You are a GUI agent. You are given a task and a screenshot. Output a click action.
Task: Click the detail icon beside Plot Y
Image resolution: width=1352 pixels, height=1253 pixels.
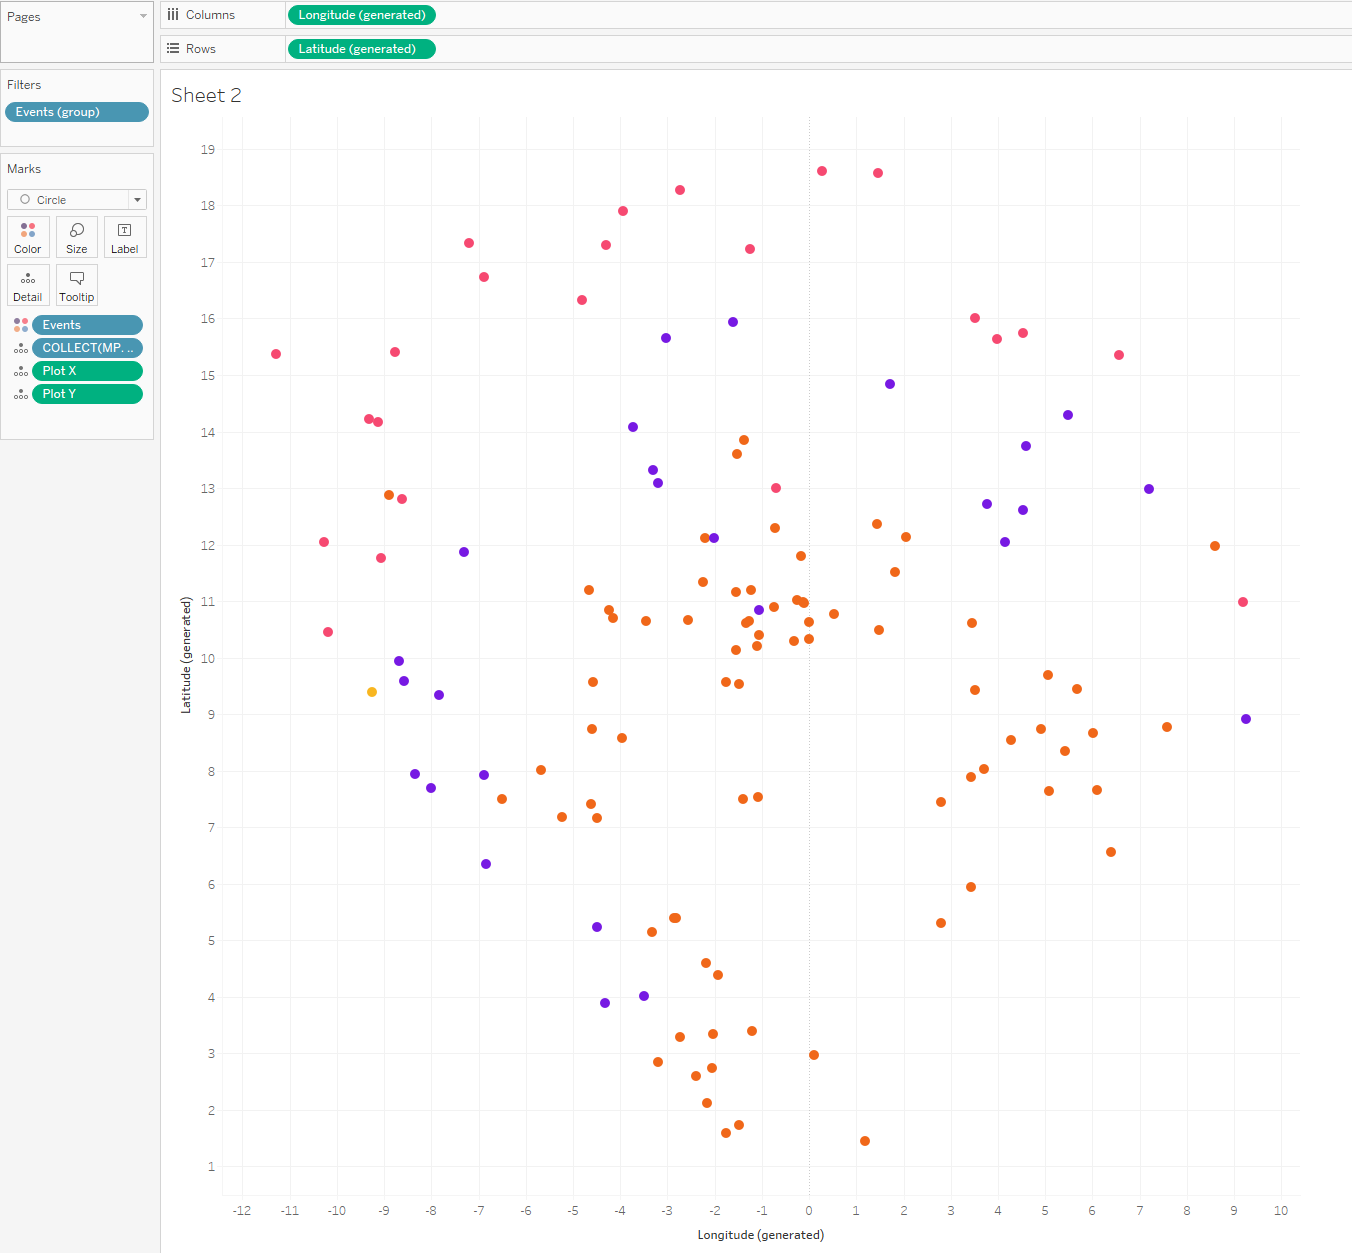(21, 394)
